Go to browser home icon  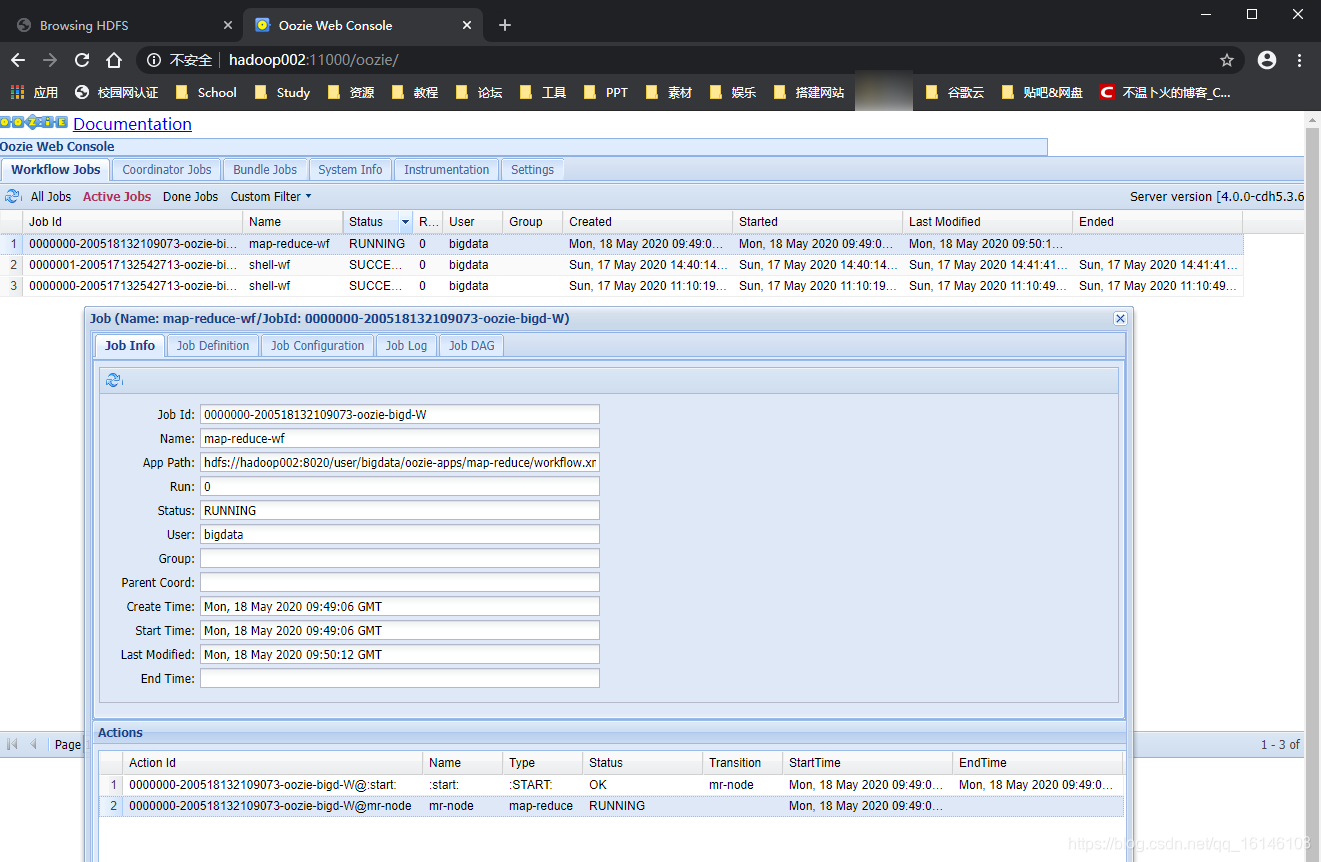[114, 60]
